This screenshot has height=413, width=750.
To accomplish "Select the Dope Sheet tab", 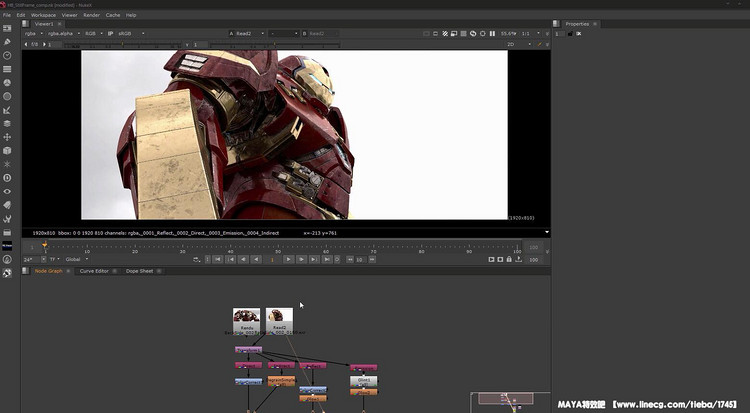I will pos(139,271).
